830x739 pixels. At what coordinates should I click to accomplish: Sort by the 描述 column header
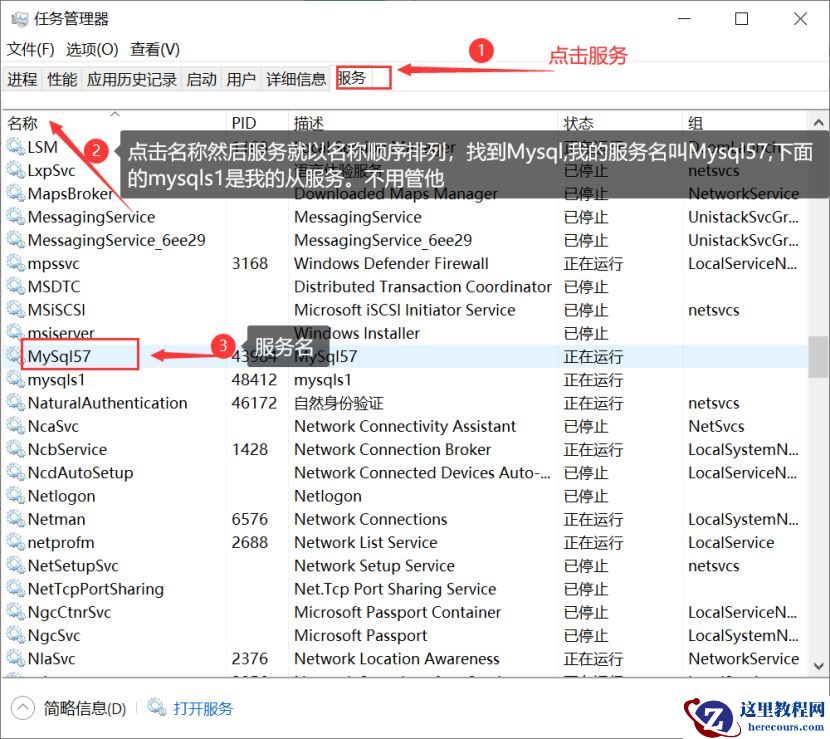(x=423, y=122)
